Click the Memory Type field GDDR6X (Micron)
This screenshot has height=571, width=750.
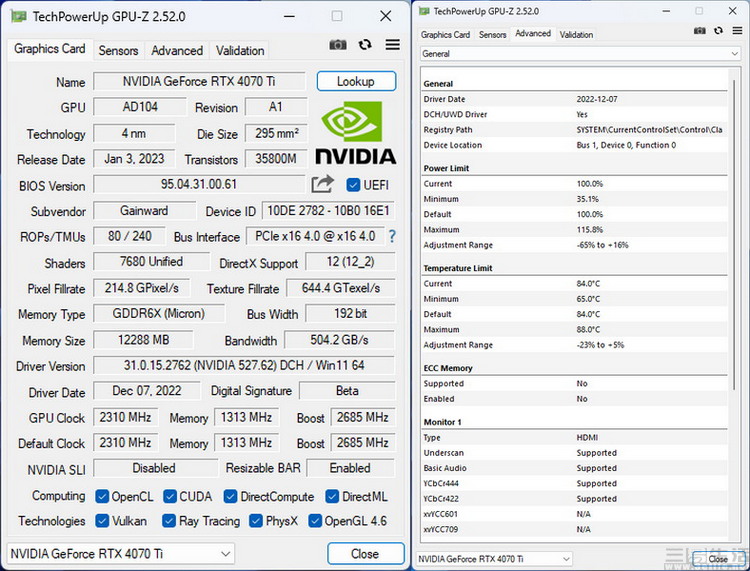[159, 314]
